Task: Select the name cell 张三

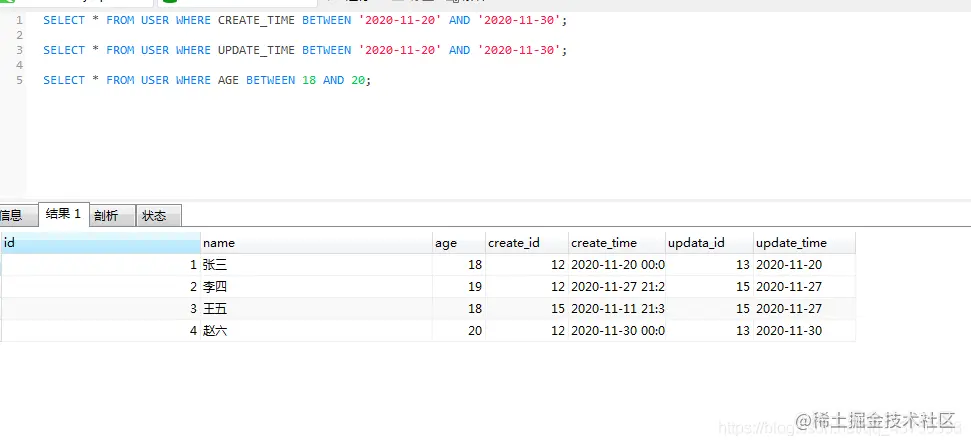Action: pyautogui.click(x=316, y=265)
